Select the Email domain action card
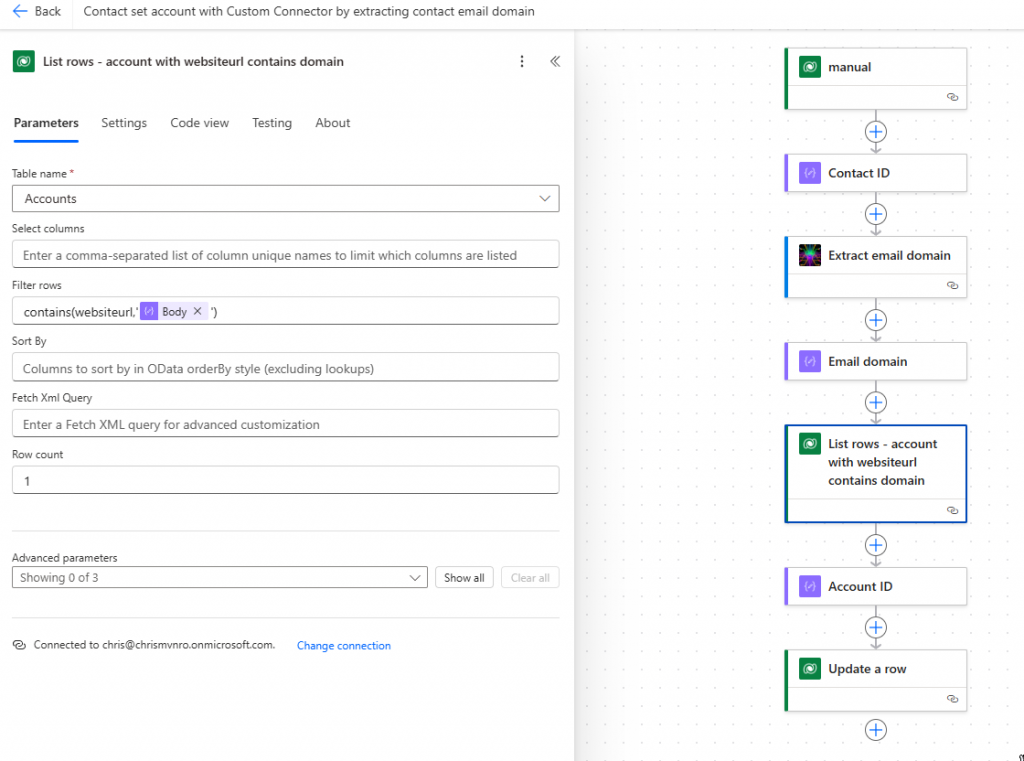The image size is (1024, 761). point(875,362)
